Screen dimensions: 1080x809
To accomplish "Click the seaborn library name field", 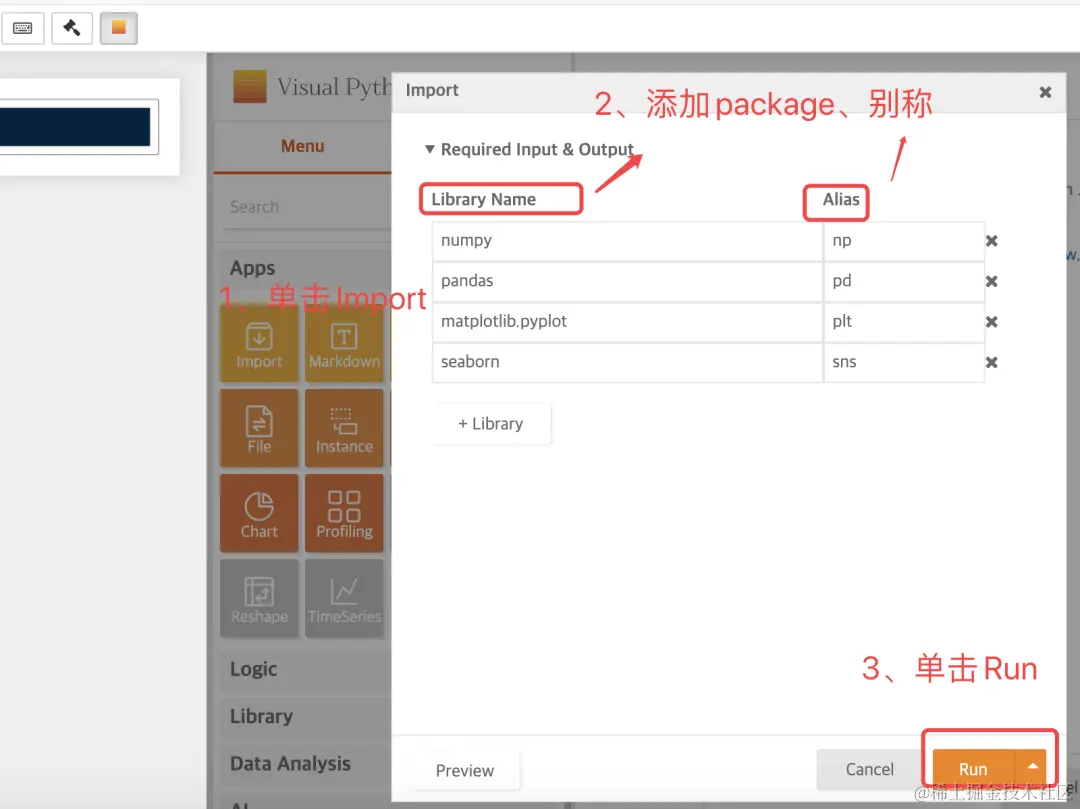I will [x=627, y=362].
